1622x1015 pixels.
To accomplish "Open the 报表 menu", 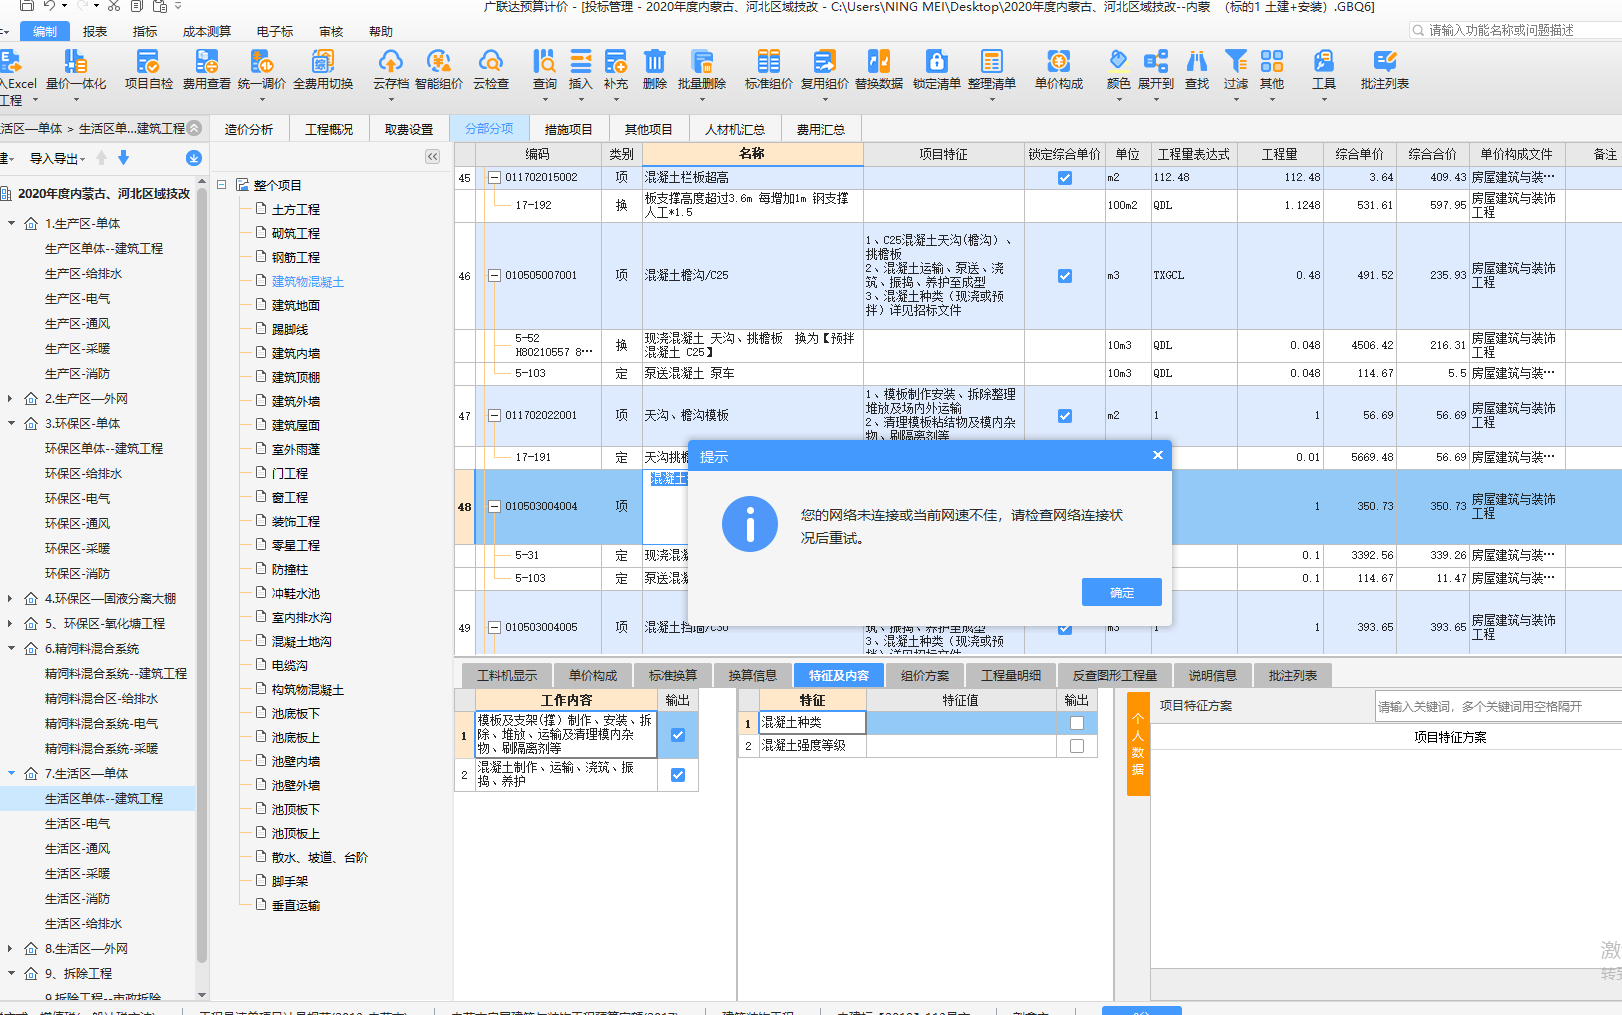I will tap(95, 32).
